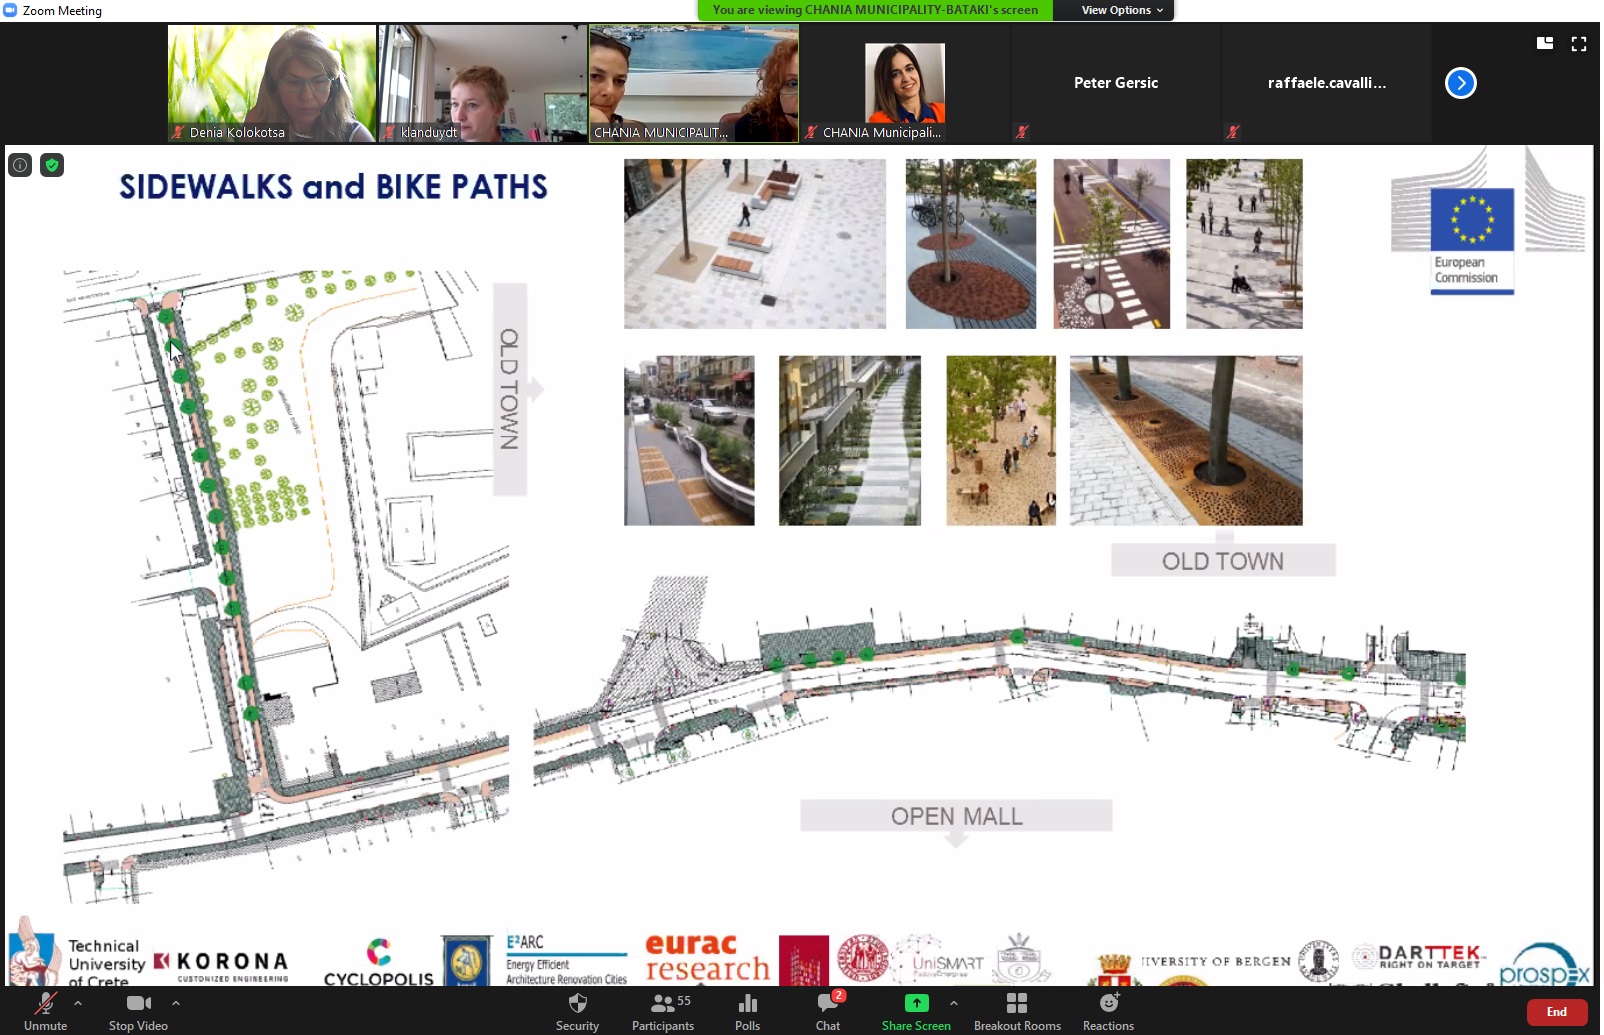Click the red End button

(x=1556, y=1012)
